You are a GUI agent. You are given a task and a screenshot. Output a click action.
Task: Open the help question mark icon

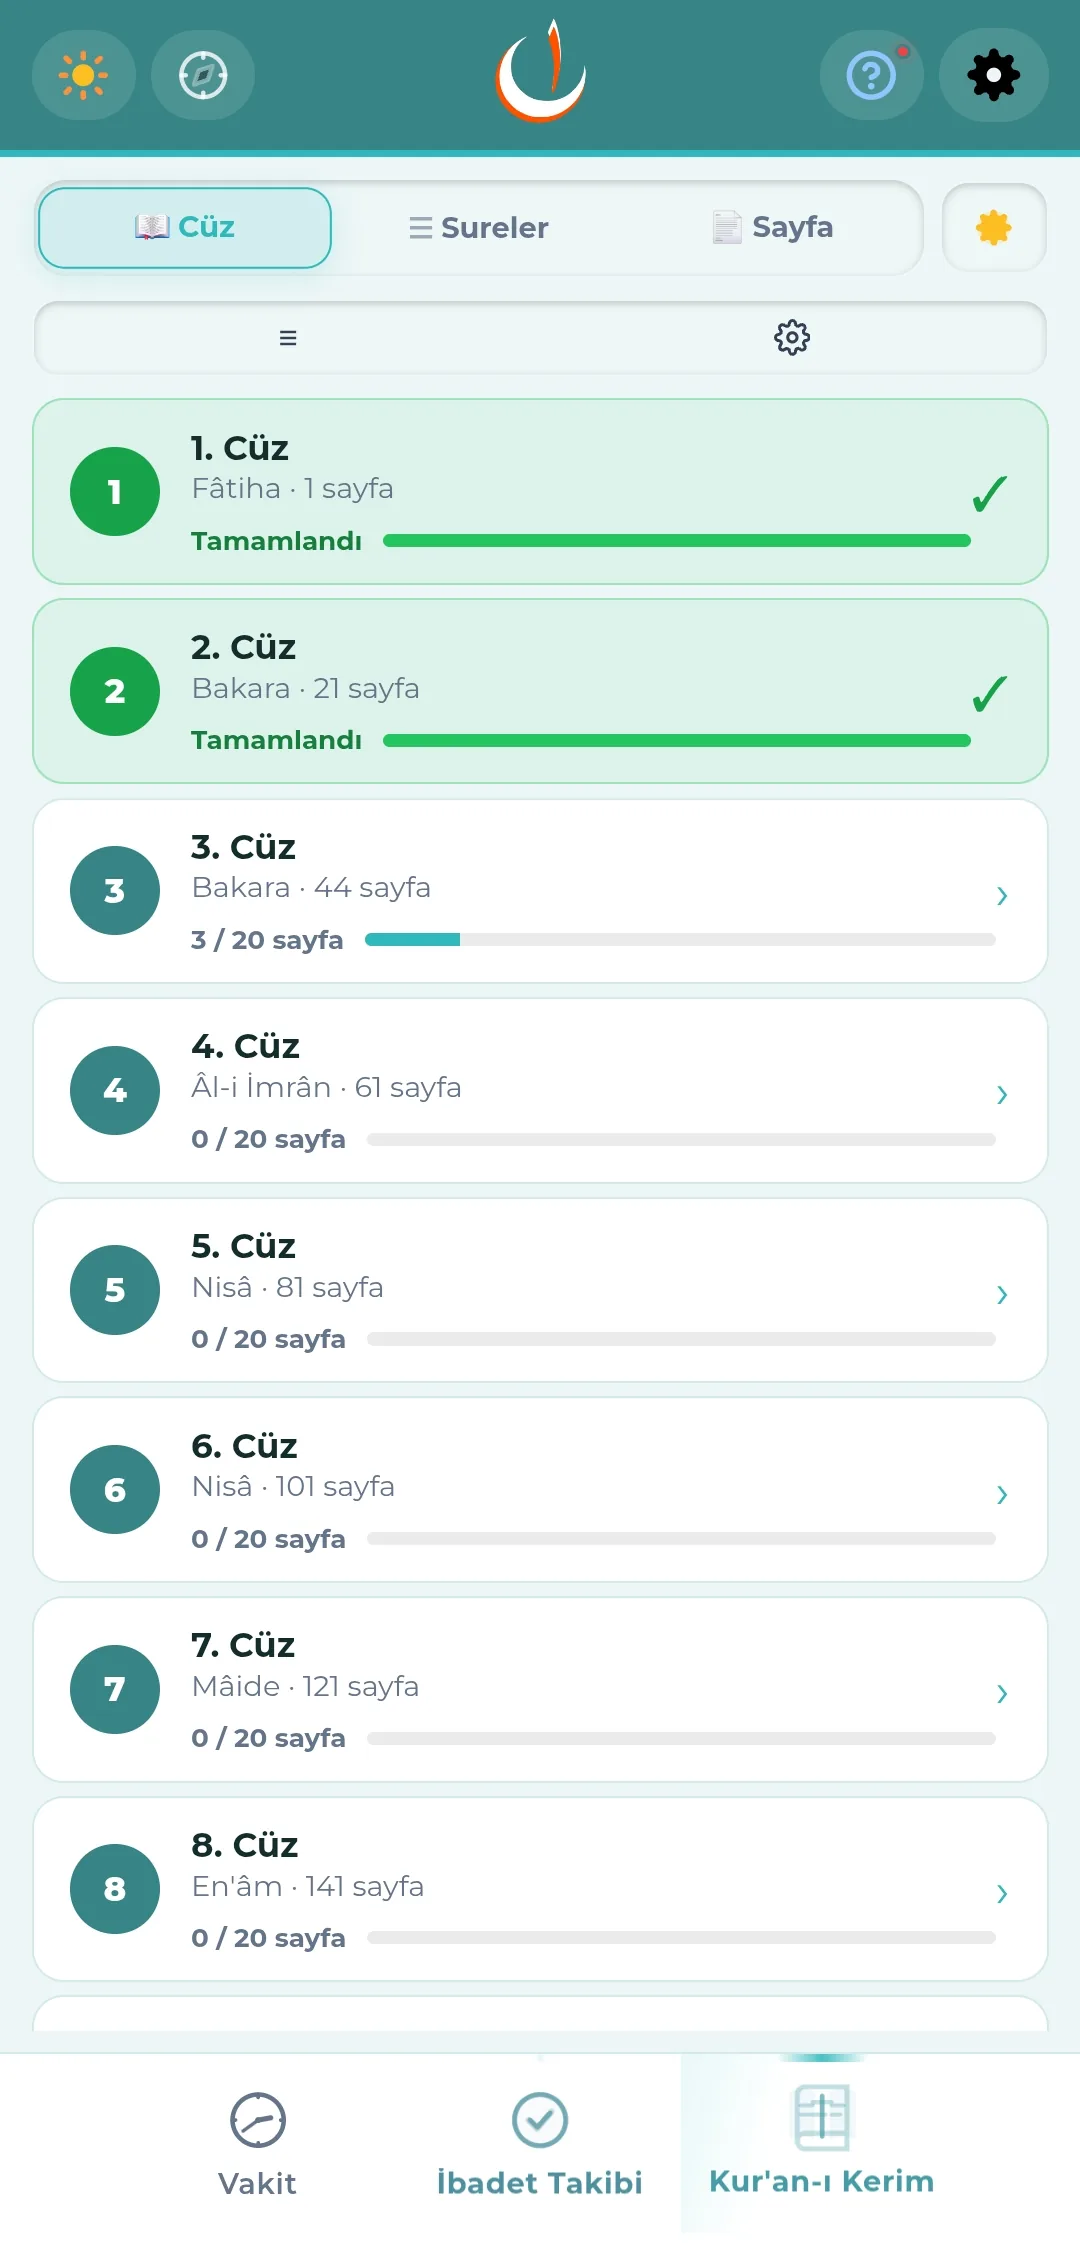pos(871,75)
